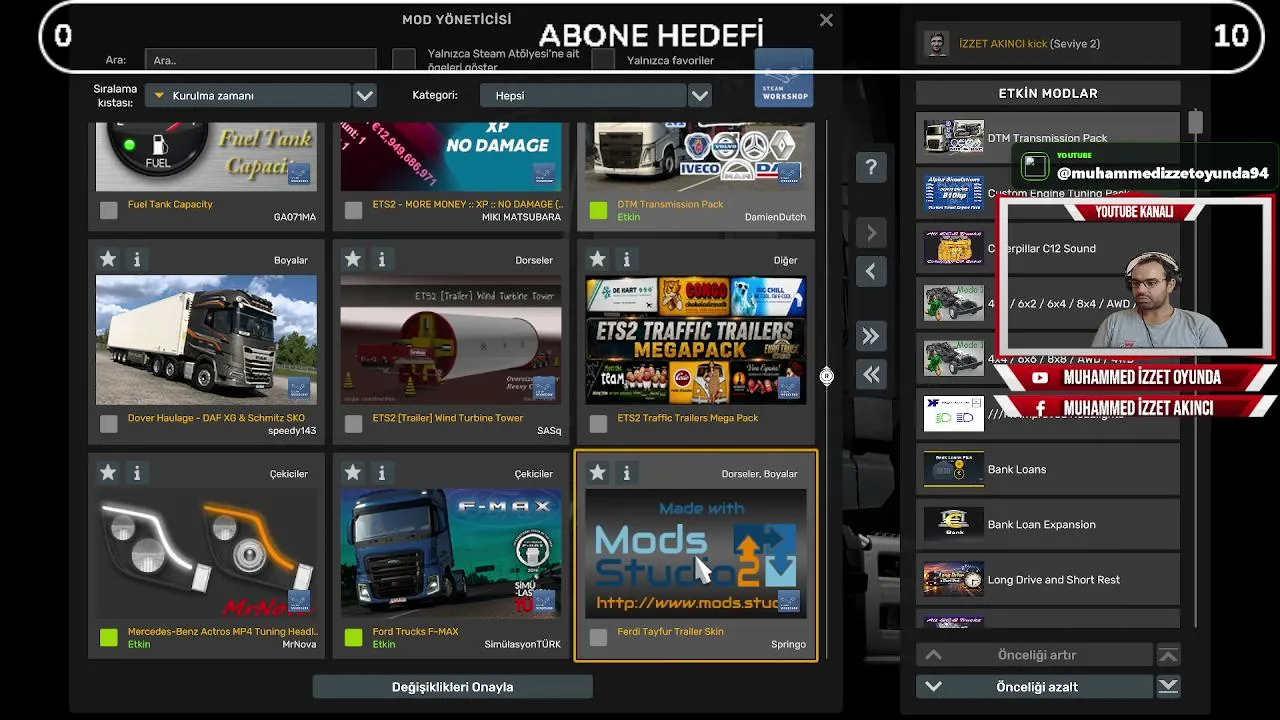Expand the arrow next to the Kategori field
Image resolution: width=1280 pixels, height=720 pixels.
[700, 96]
